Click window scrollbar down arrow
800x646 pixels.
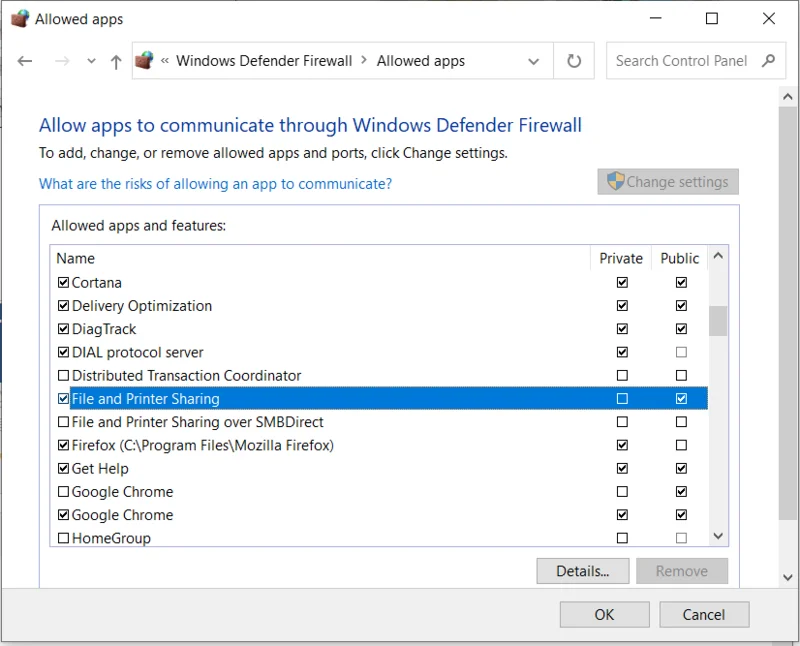click(788, 577)
